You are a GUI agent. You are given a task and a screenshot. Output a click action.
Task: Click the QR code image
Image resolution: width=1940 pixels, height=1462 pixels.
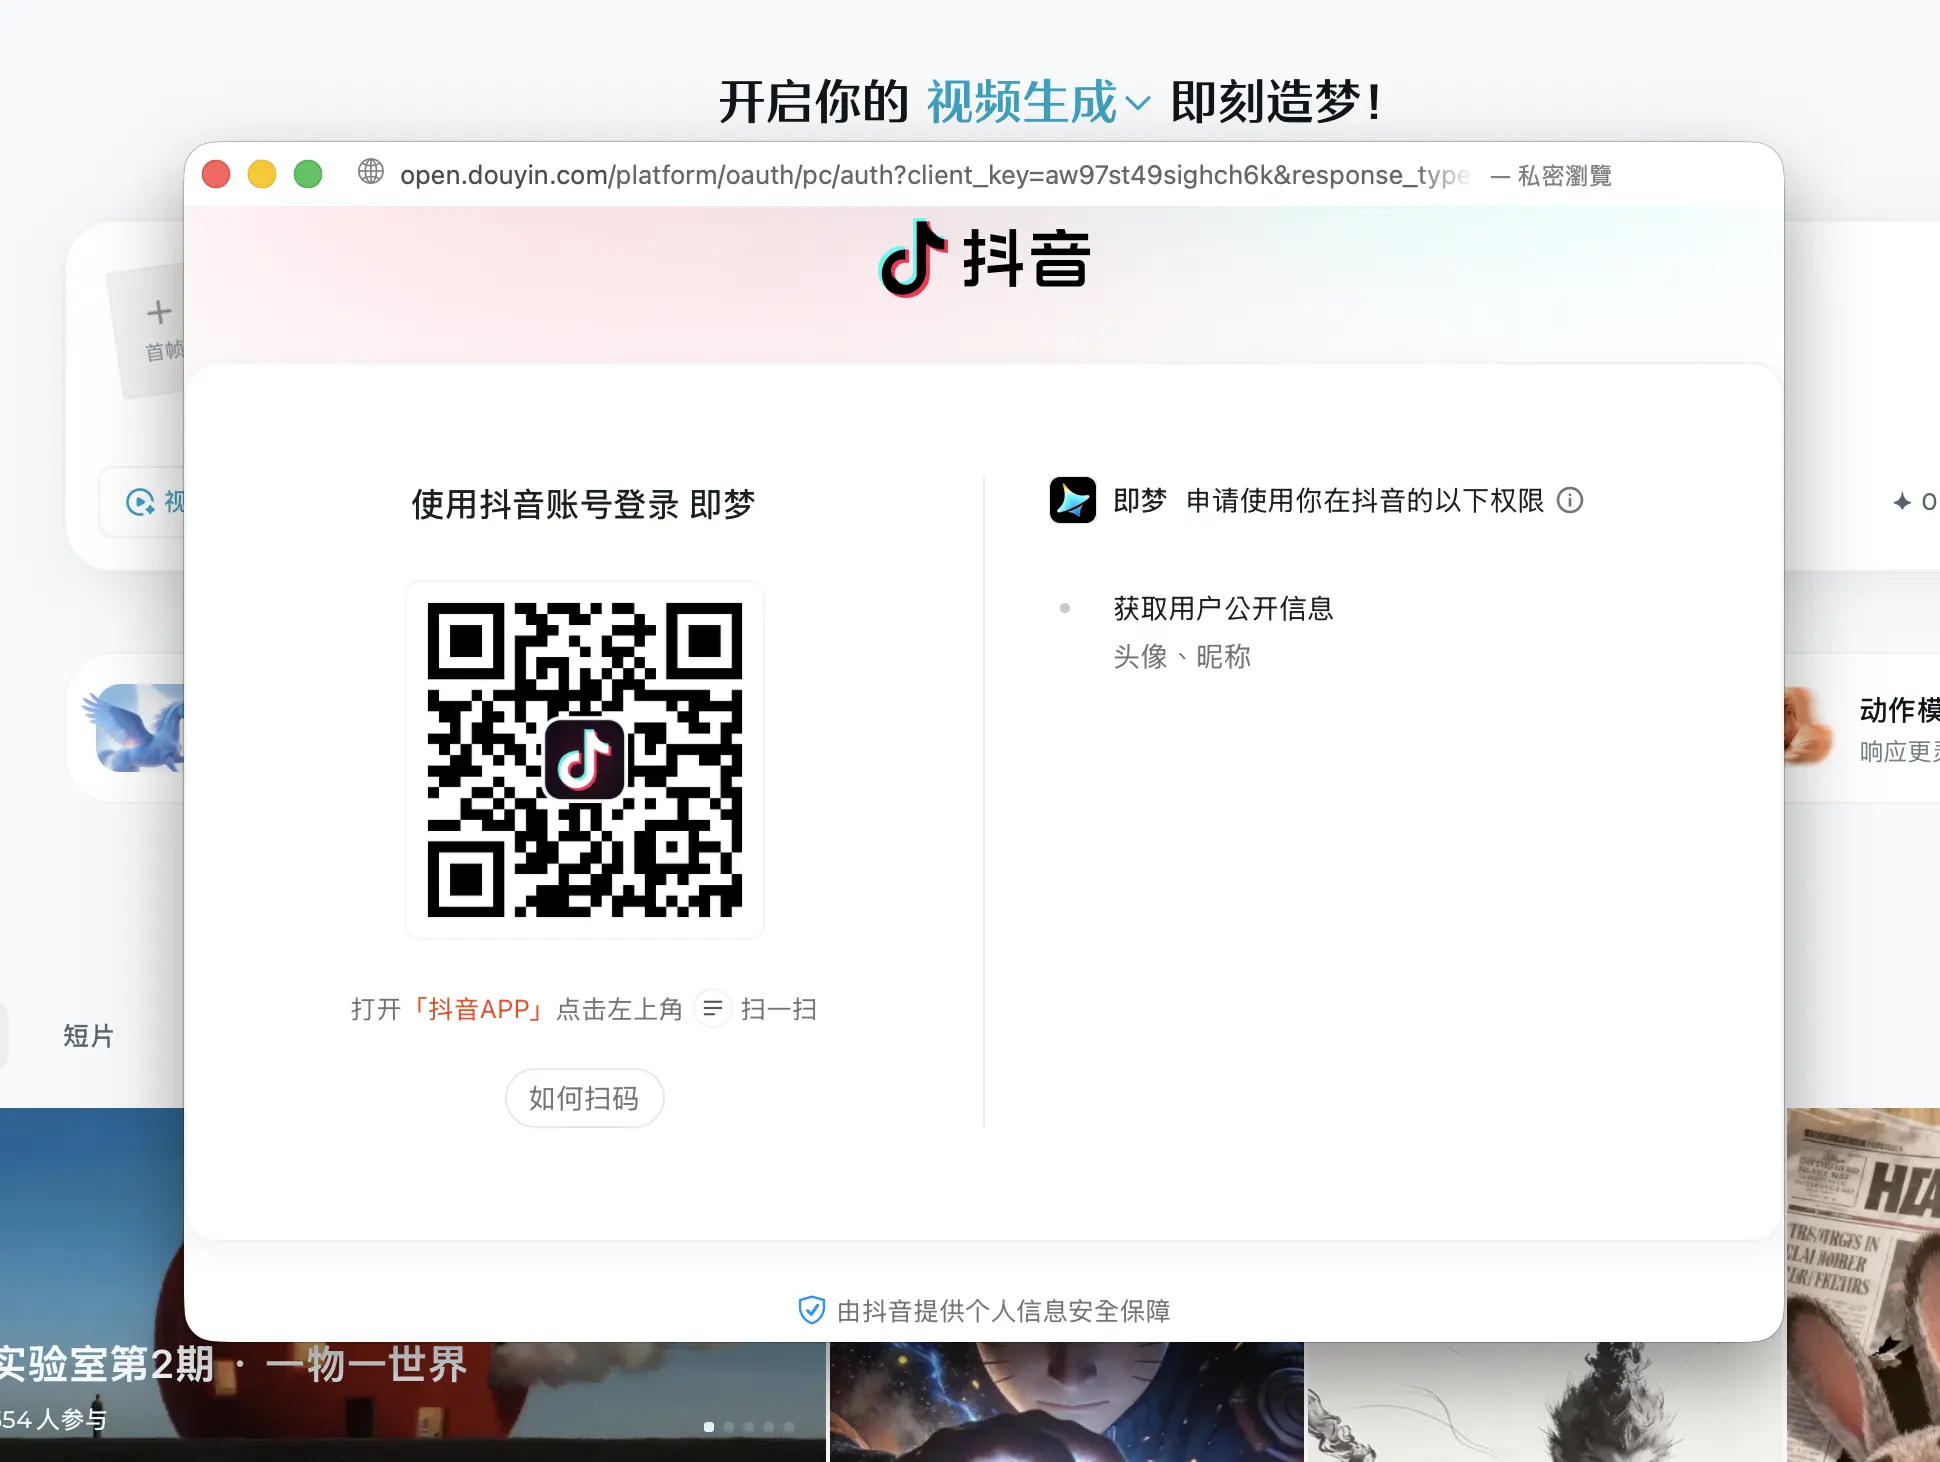[585, 760]
